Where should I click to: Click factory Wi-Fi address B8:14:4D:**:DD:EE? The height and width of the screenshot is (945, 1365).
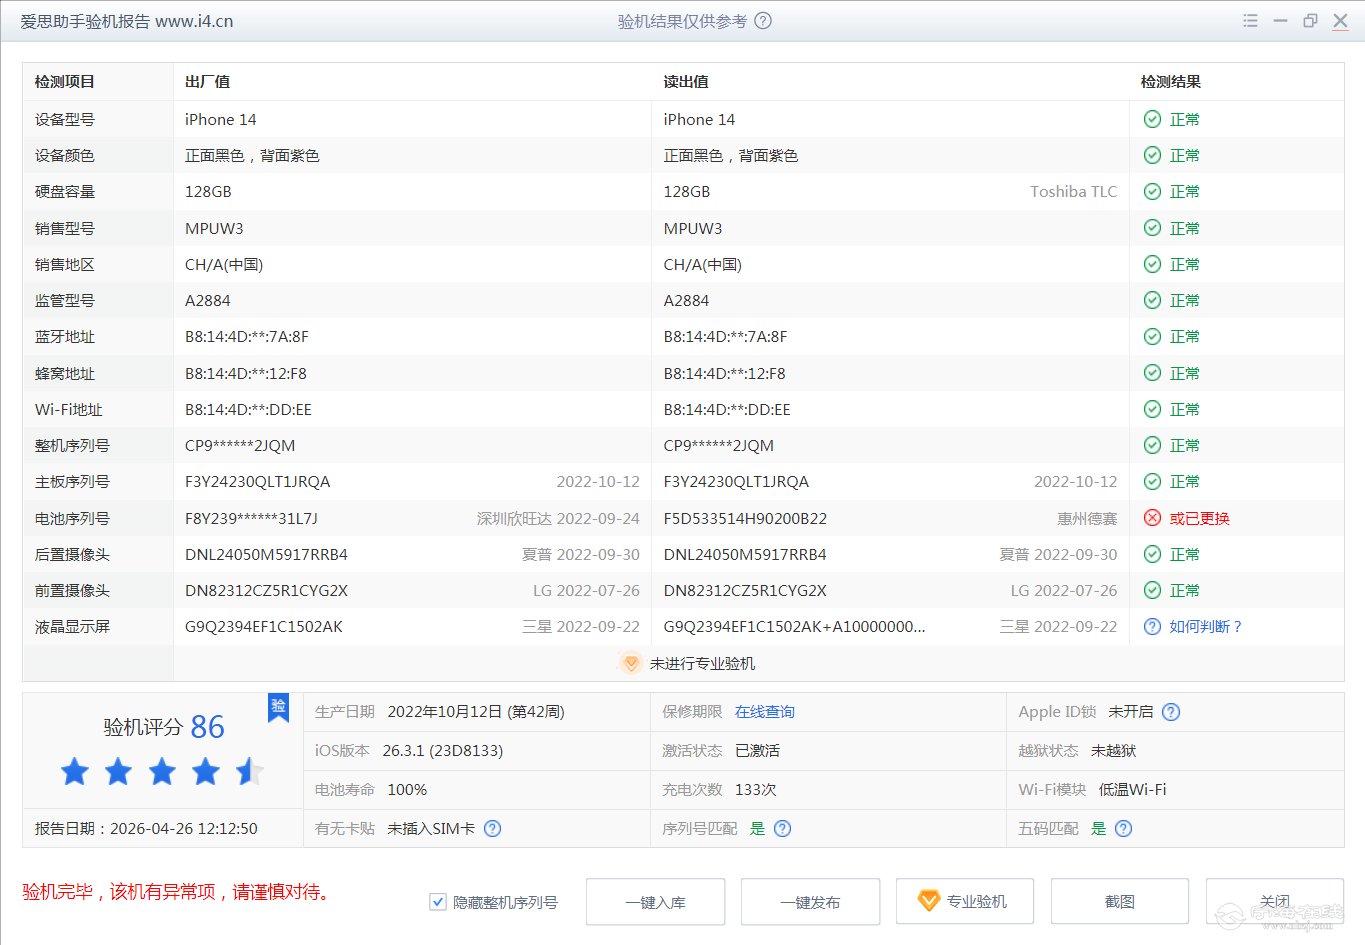point(248,409)
